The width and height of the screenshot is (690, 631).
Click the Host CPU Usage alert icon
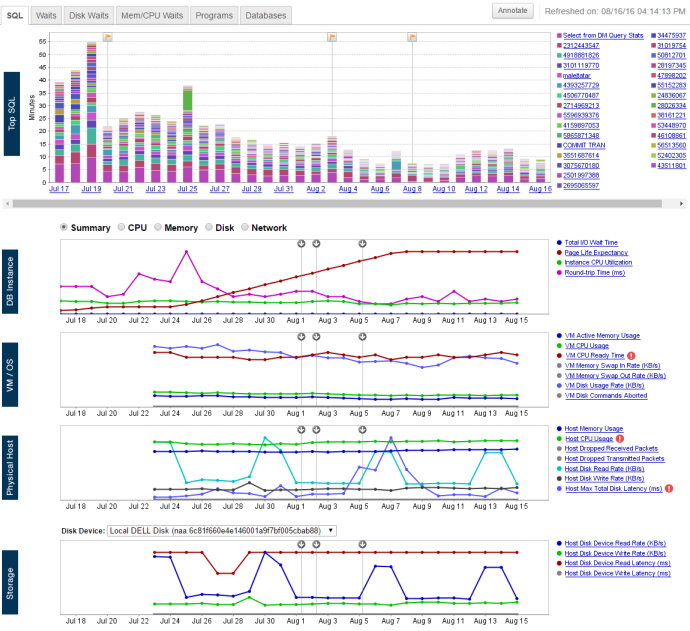618,438
